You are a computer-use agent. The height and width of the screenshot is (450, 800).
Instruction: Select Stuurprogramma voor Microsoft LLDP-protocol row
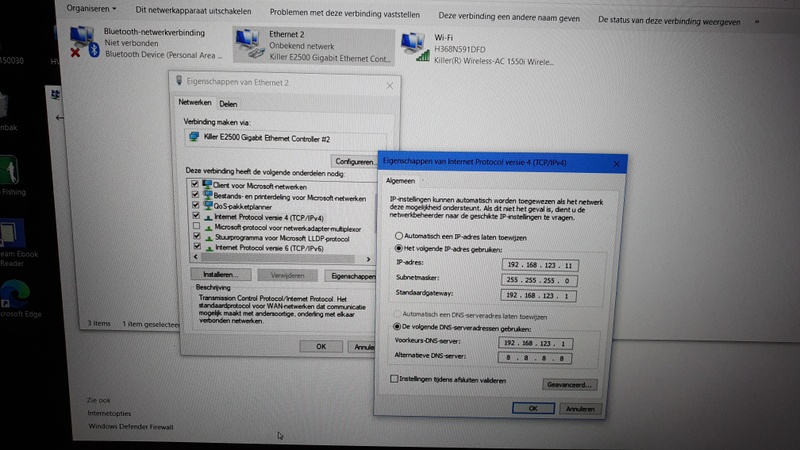[x=283, y=237]
